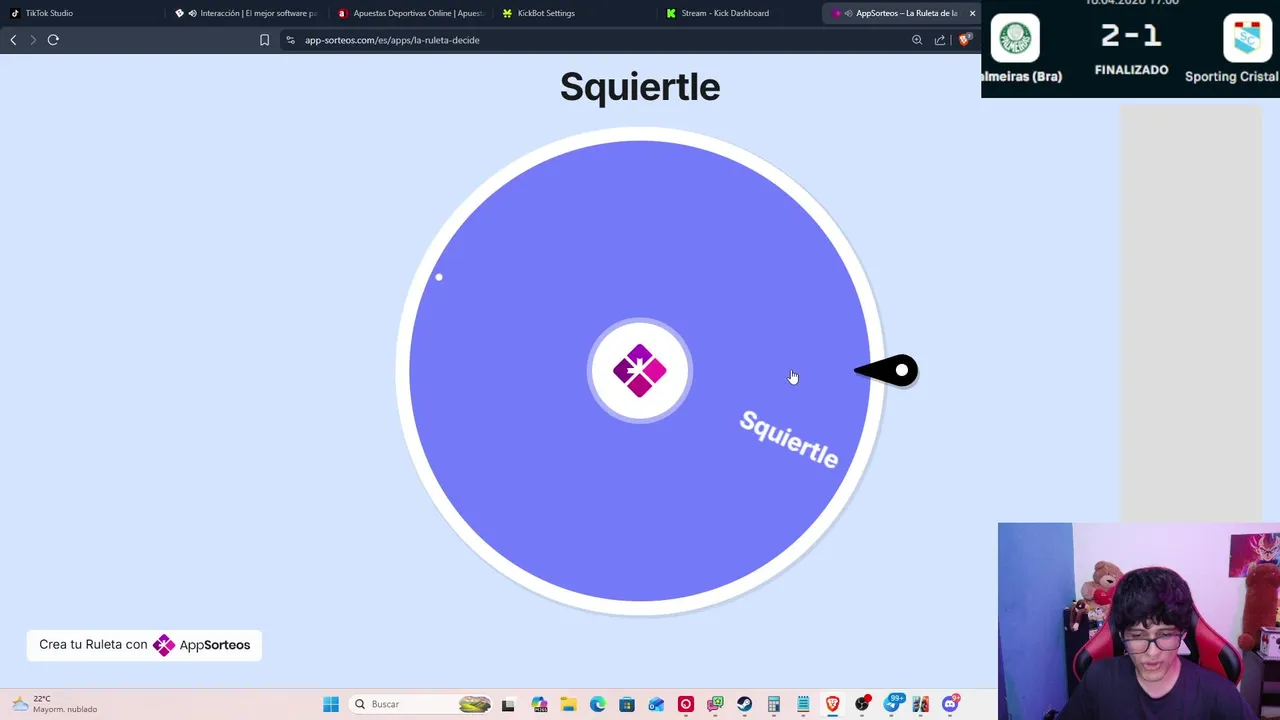Screen dimensions: 1280x720
Task: Click the FINALIZADO match status text
Action: (x=1131, y=70)
